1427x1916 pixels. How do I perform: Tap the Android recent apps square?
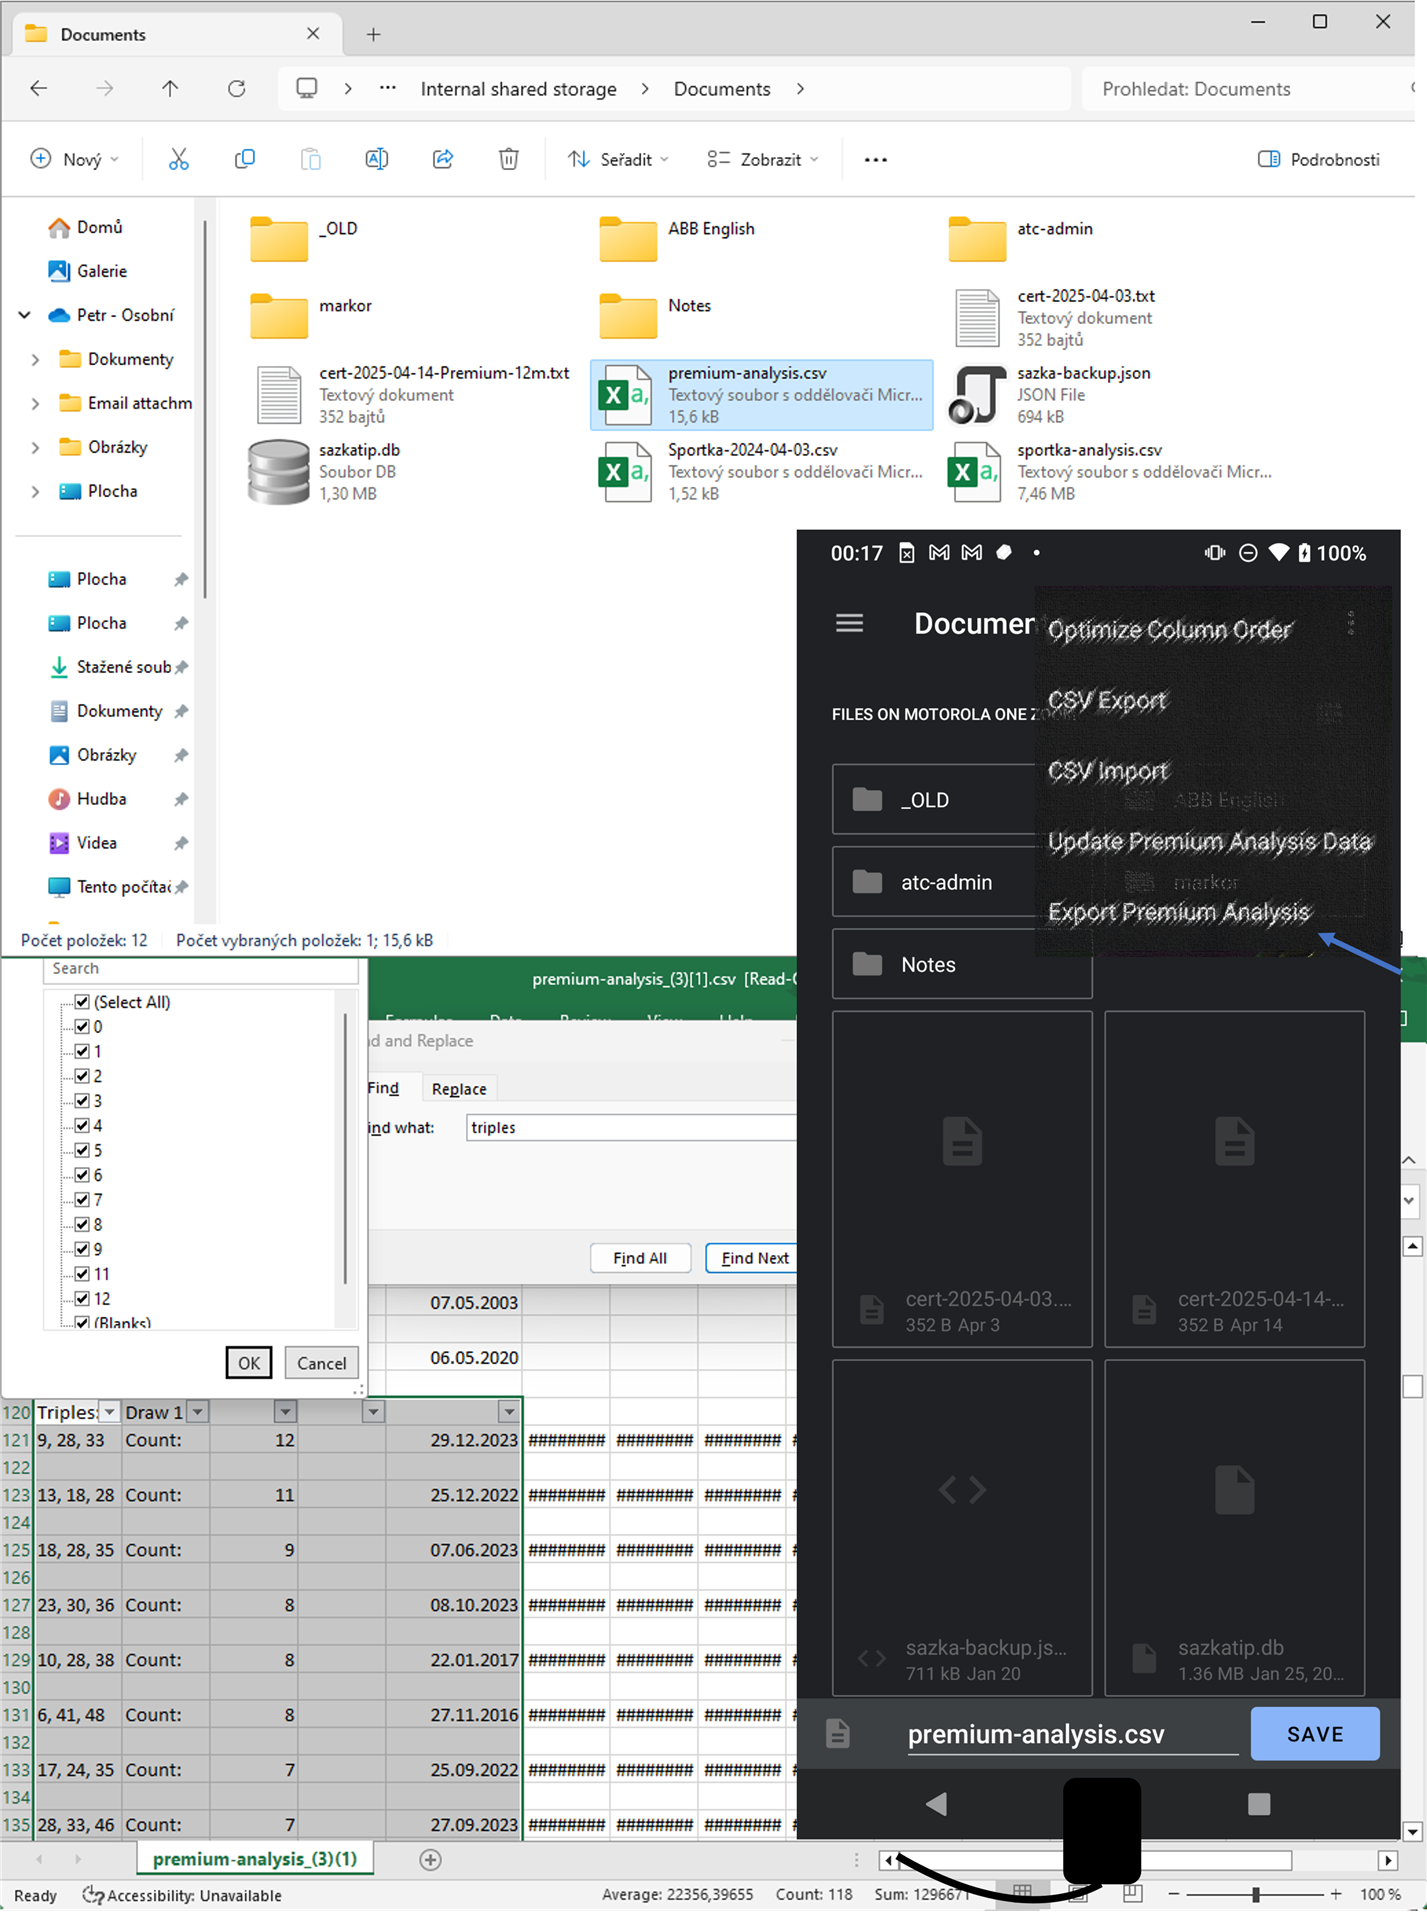pos(1259,1803)
